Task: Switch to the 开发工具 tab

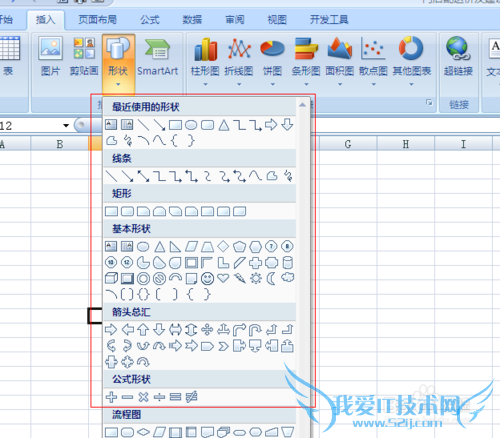Action: coord(329,20)
